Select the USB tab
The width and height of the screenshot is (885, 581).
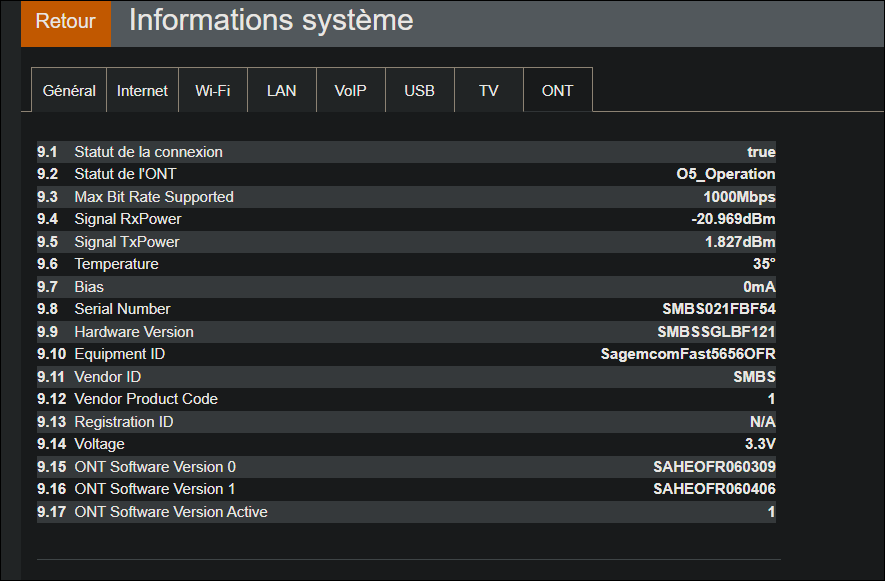pyautogui.click(x=419, y=90)
